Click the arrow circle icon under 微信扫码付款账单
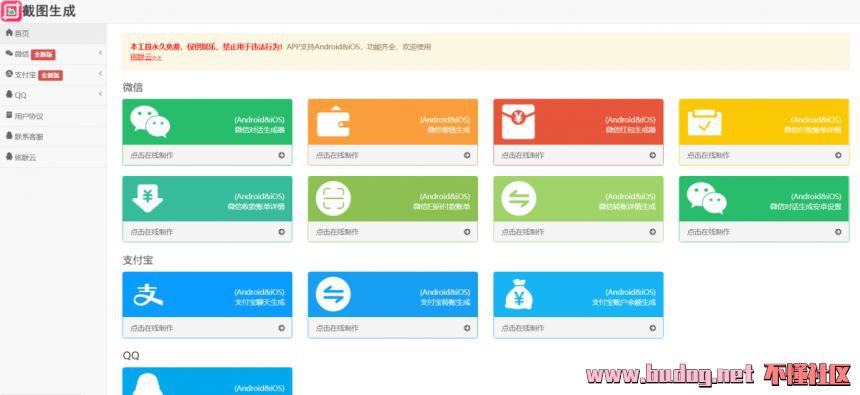The width and height of the screenshot is (860, 395). click(467, 232)
